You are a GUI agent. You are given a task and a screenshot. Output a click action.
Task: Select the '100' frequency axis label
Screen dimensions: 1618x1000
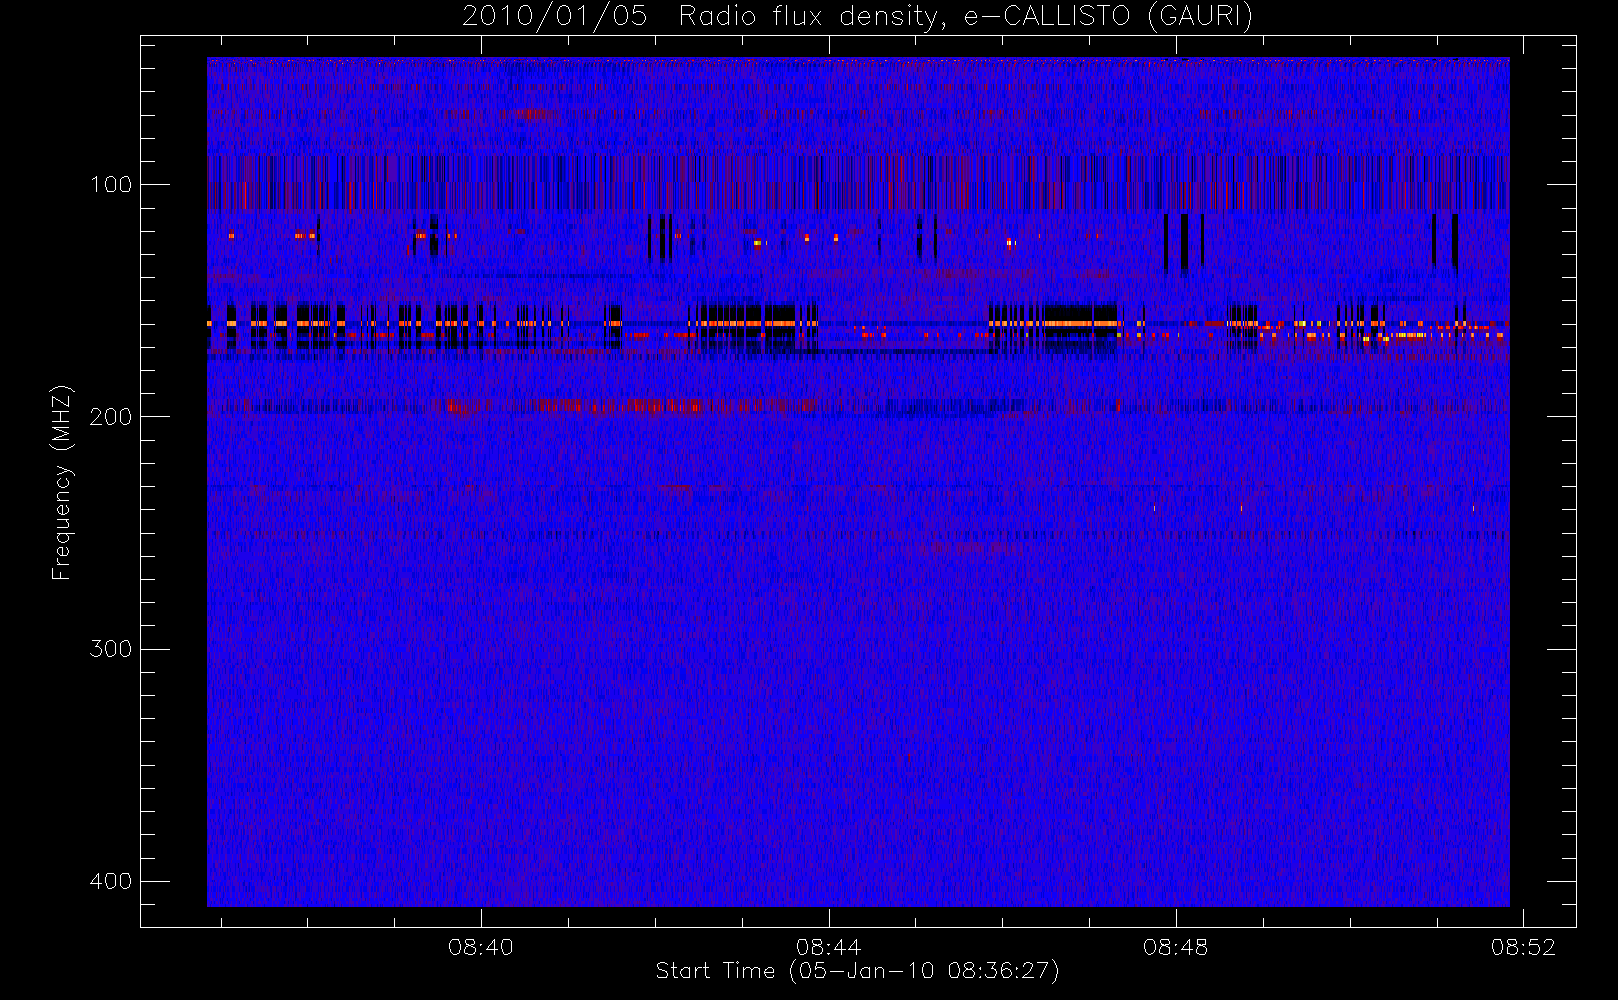(110, 185)
